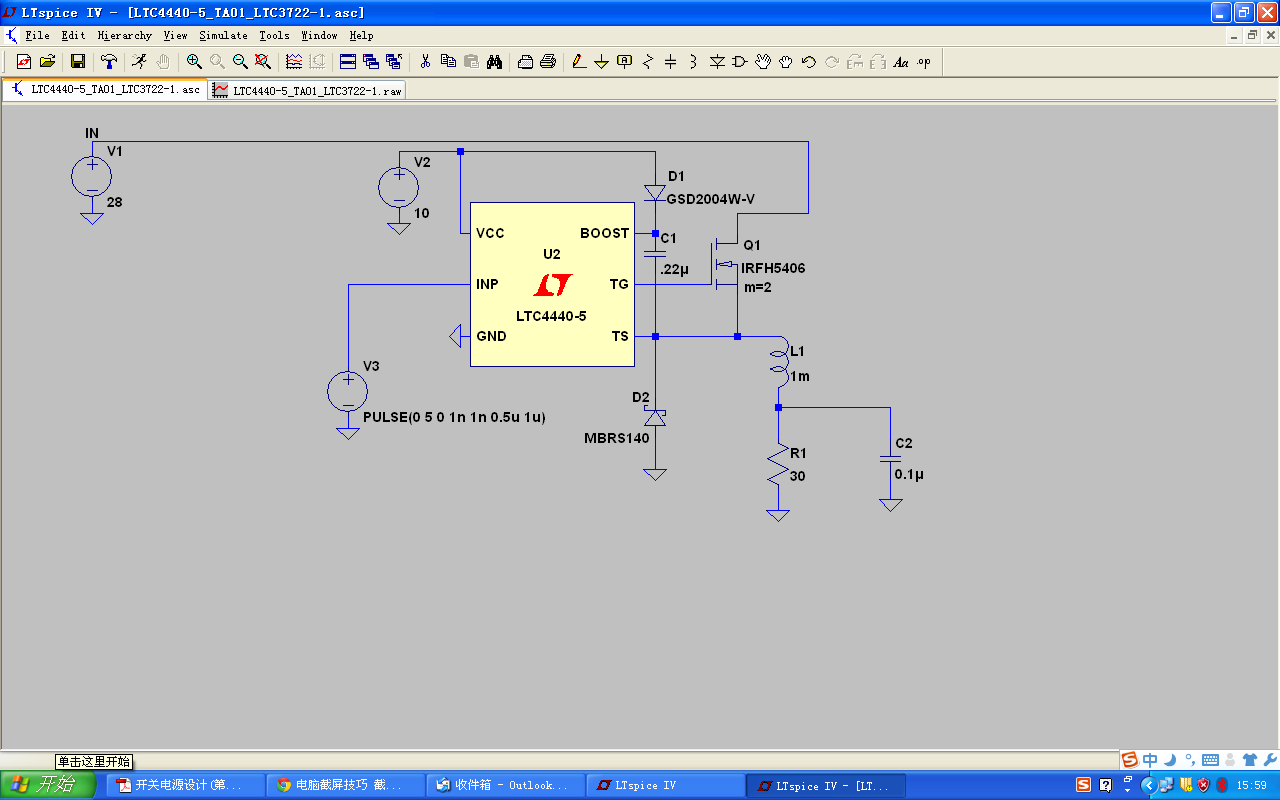
Task: Run the simulation with the running man icon
Action: point(140,62)
